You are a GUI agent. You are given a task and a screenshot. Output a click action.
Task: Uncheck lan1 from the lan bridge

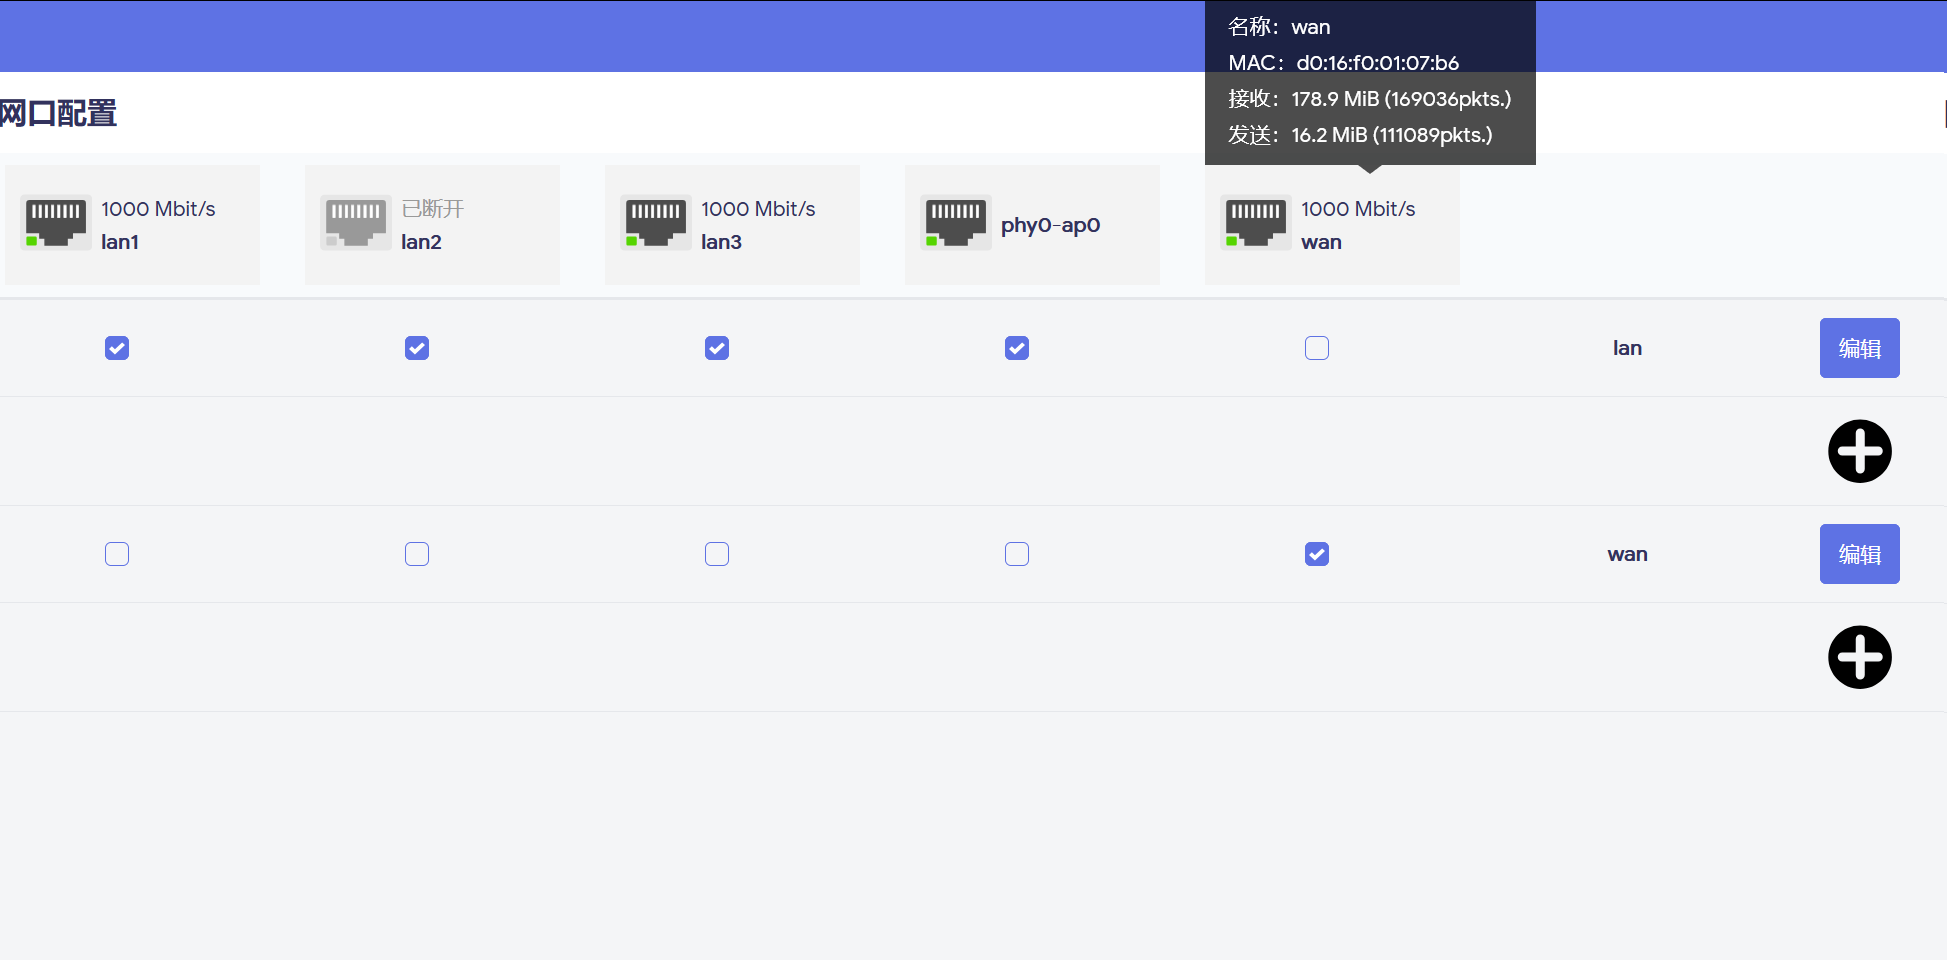116,348
